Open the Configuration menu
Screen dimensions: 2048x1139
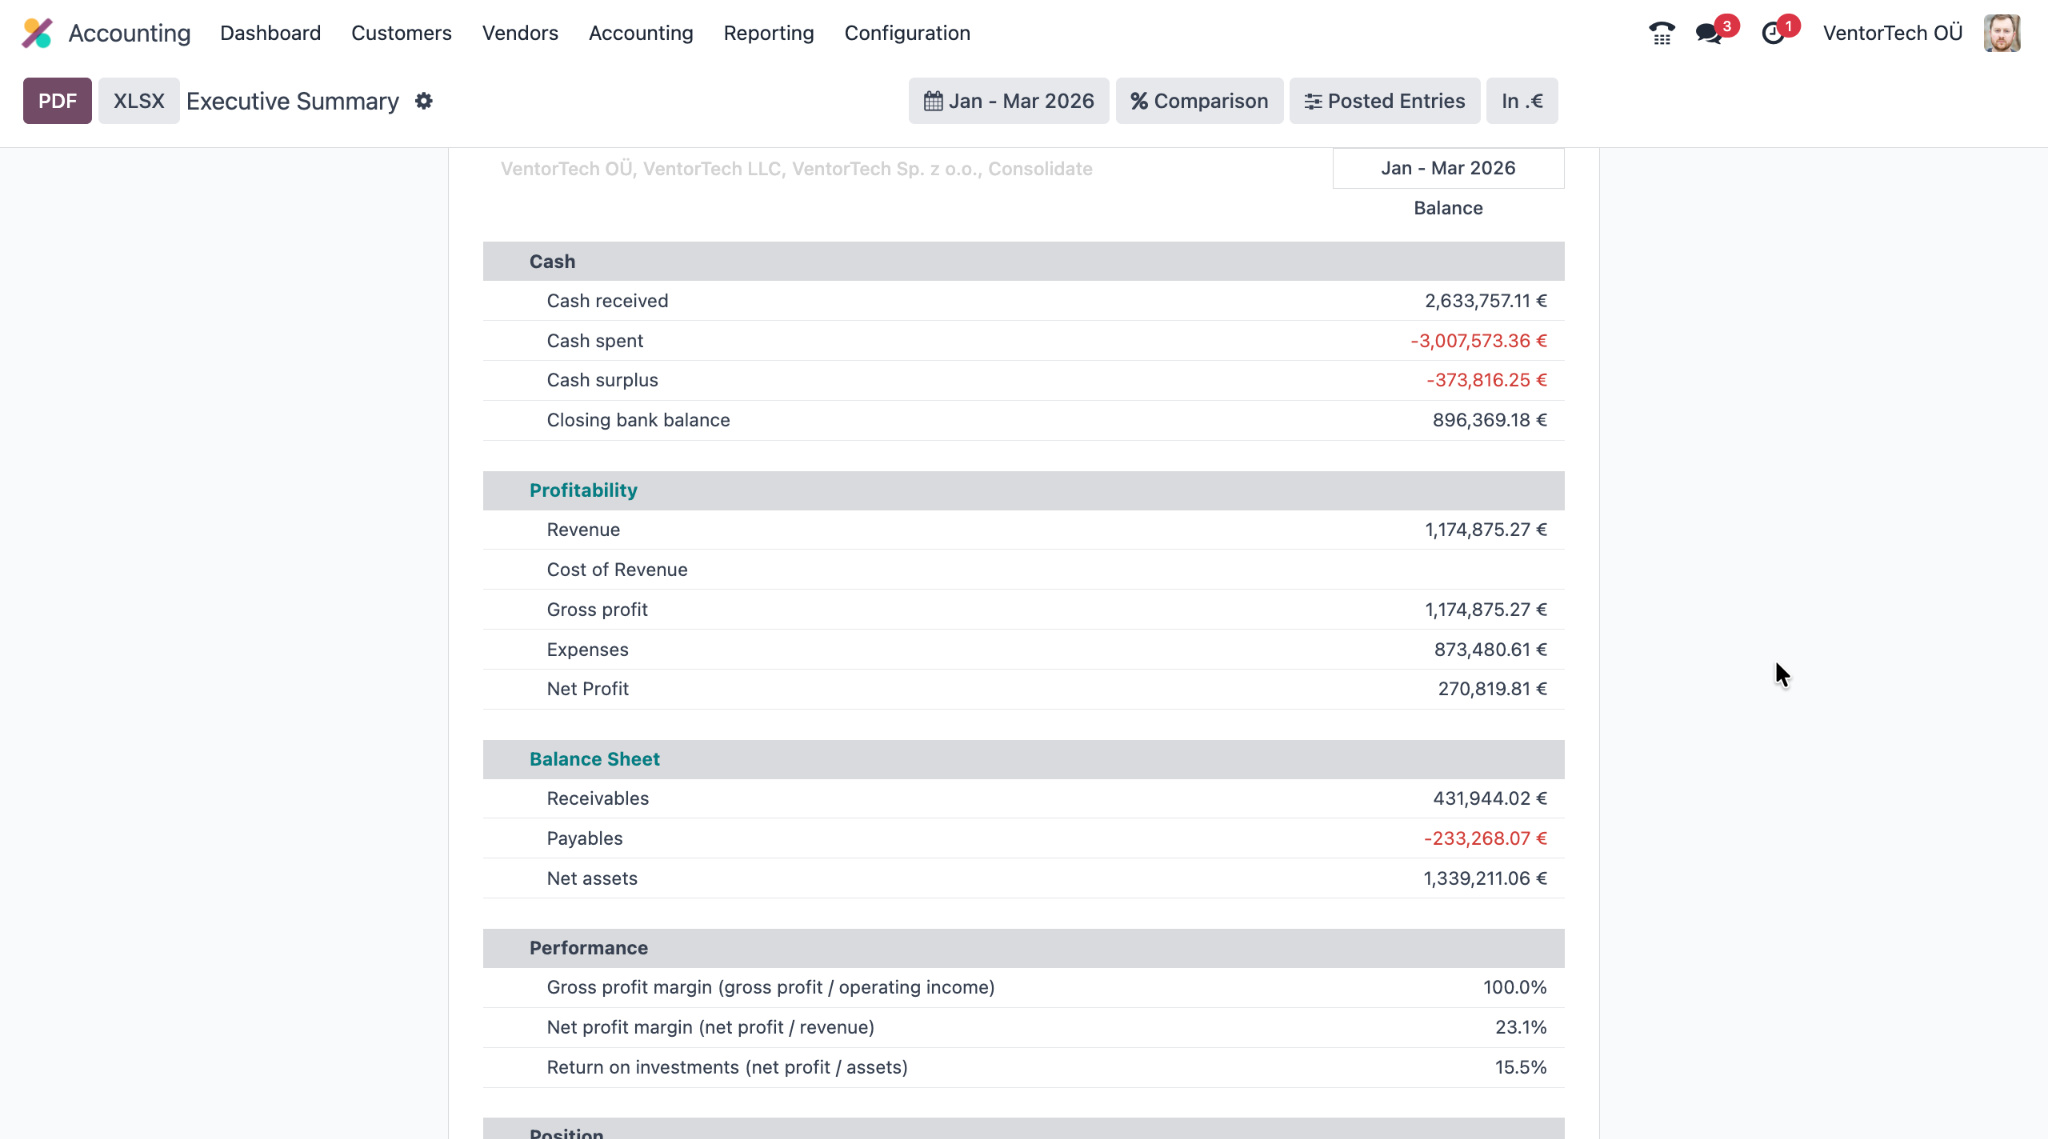click(907, 33)
